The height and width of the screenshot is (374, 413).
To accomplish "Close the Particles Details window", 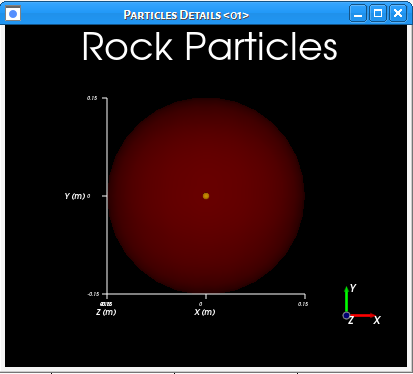I will 398,13.
